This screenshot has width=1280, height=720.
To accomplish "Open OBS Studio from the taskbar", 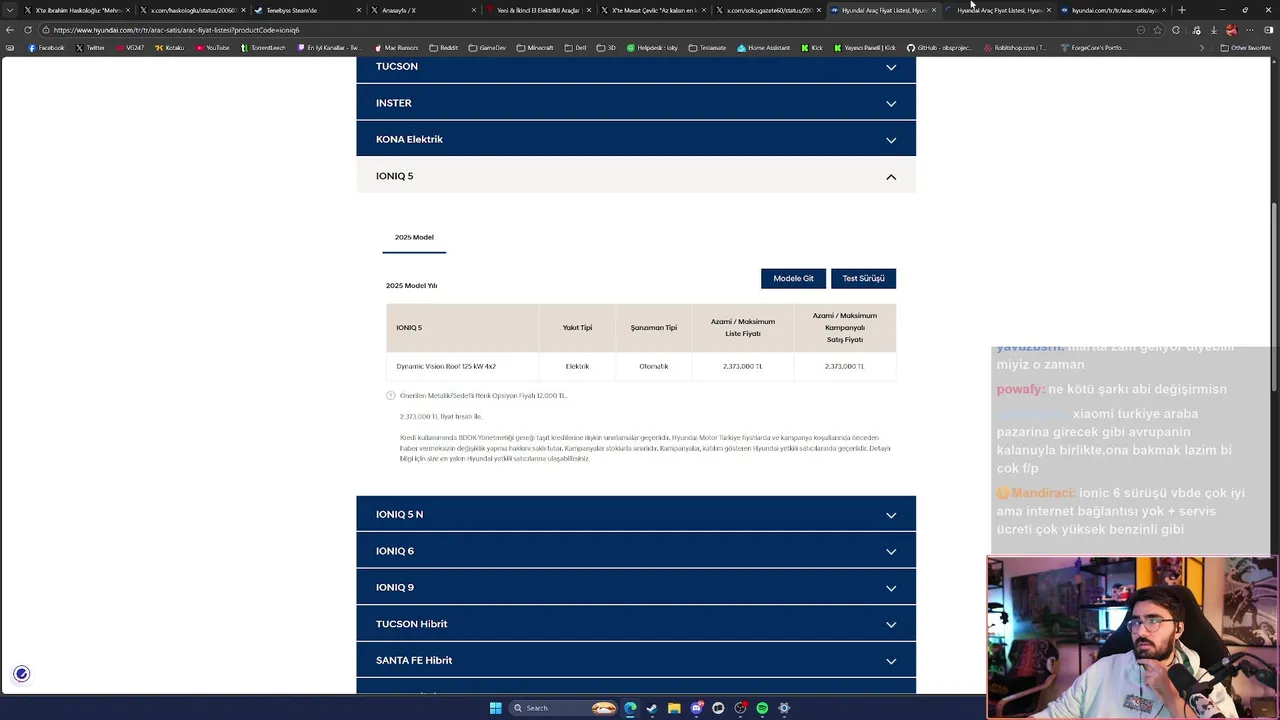I will click(740, 708).
